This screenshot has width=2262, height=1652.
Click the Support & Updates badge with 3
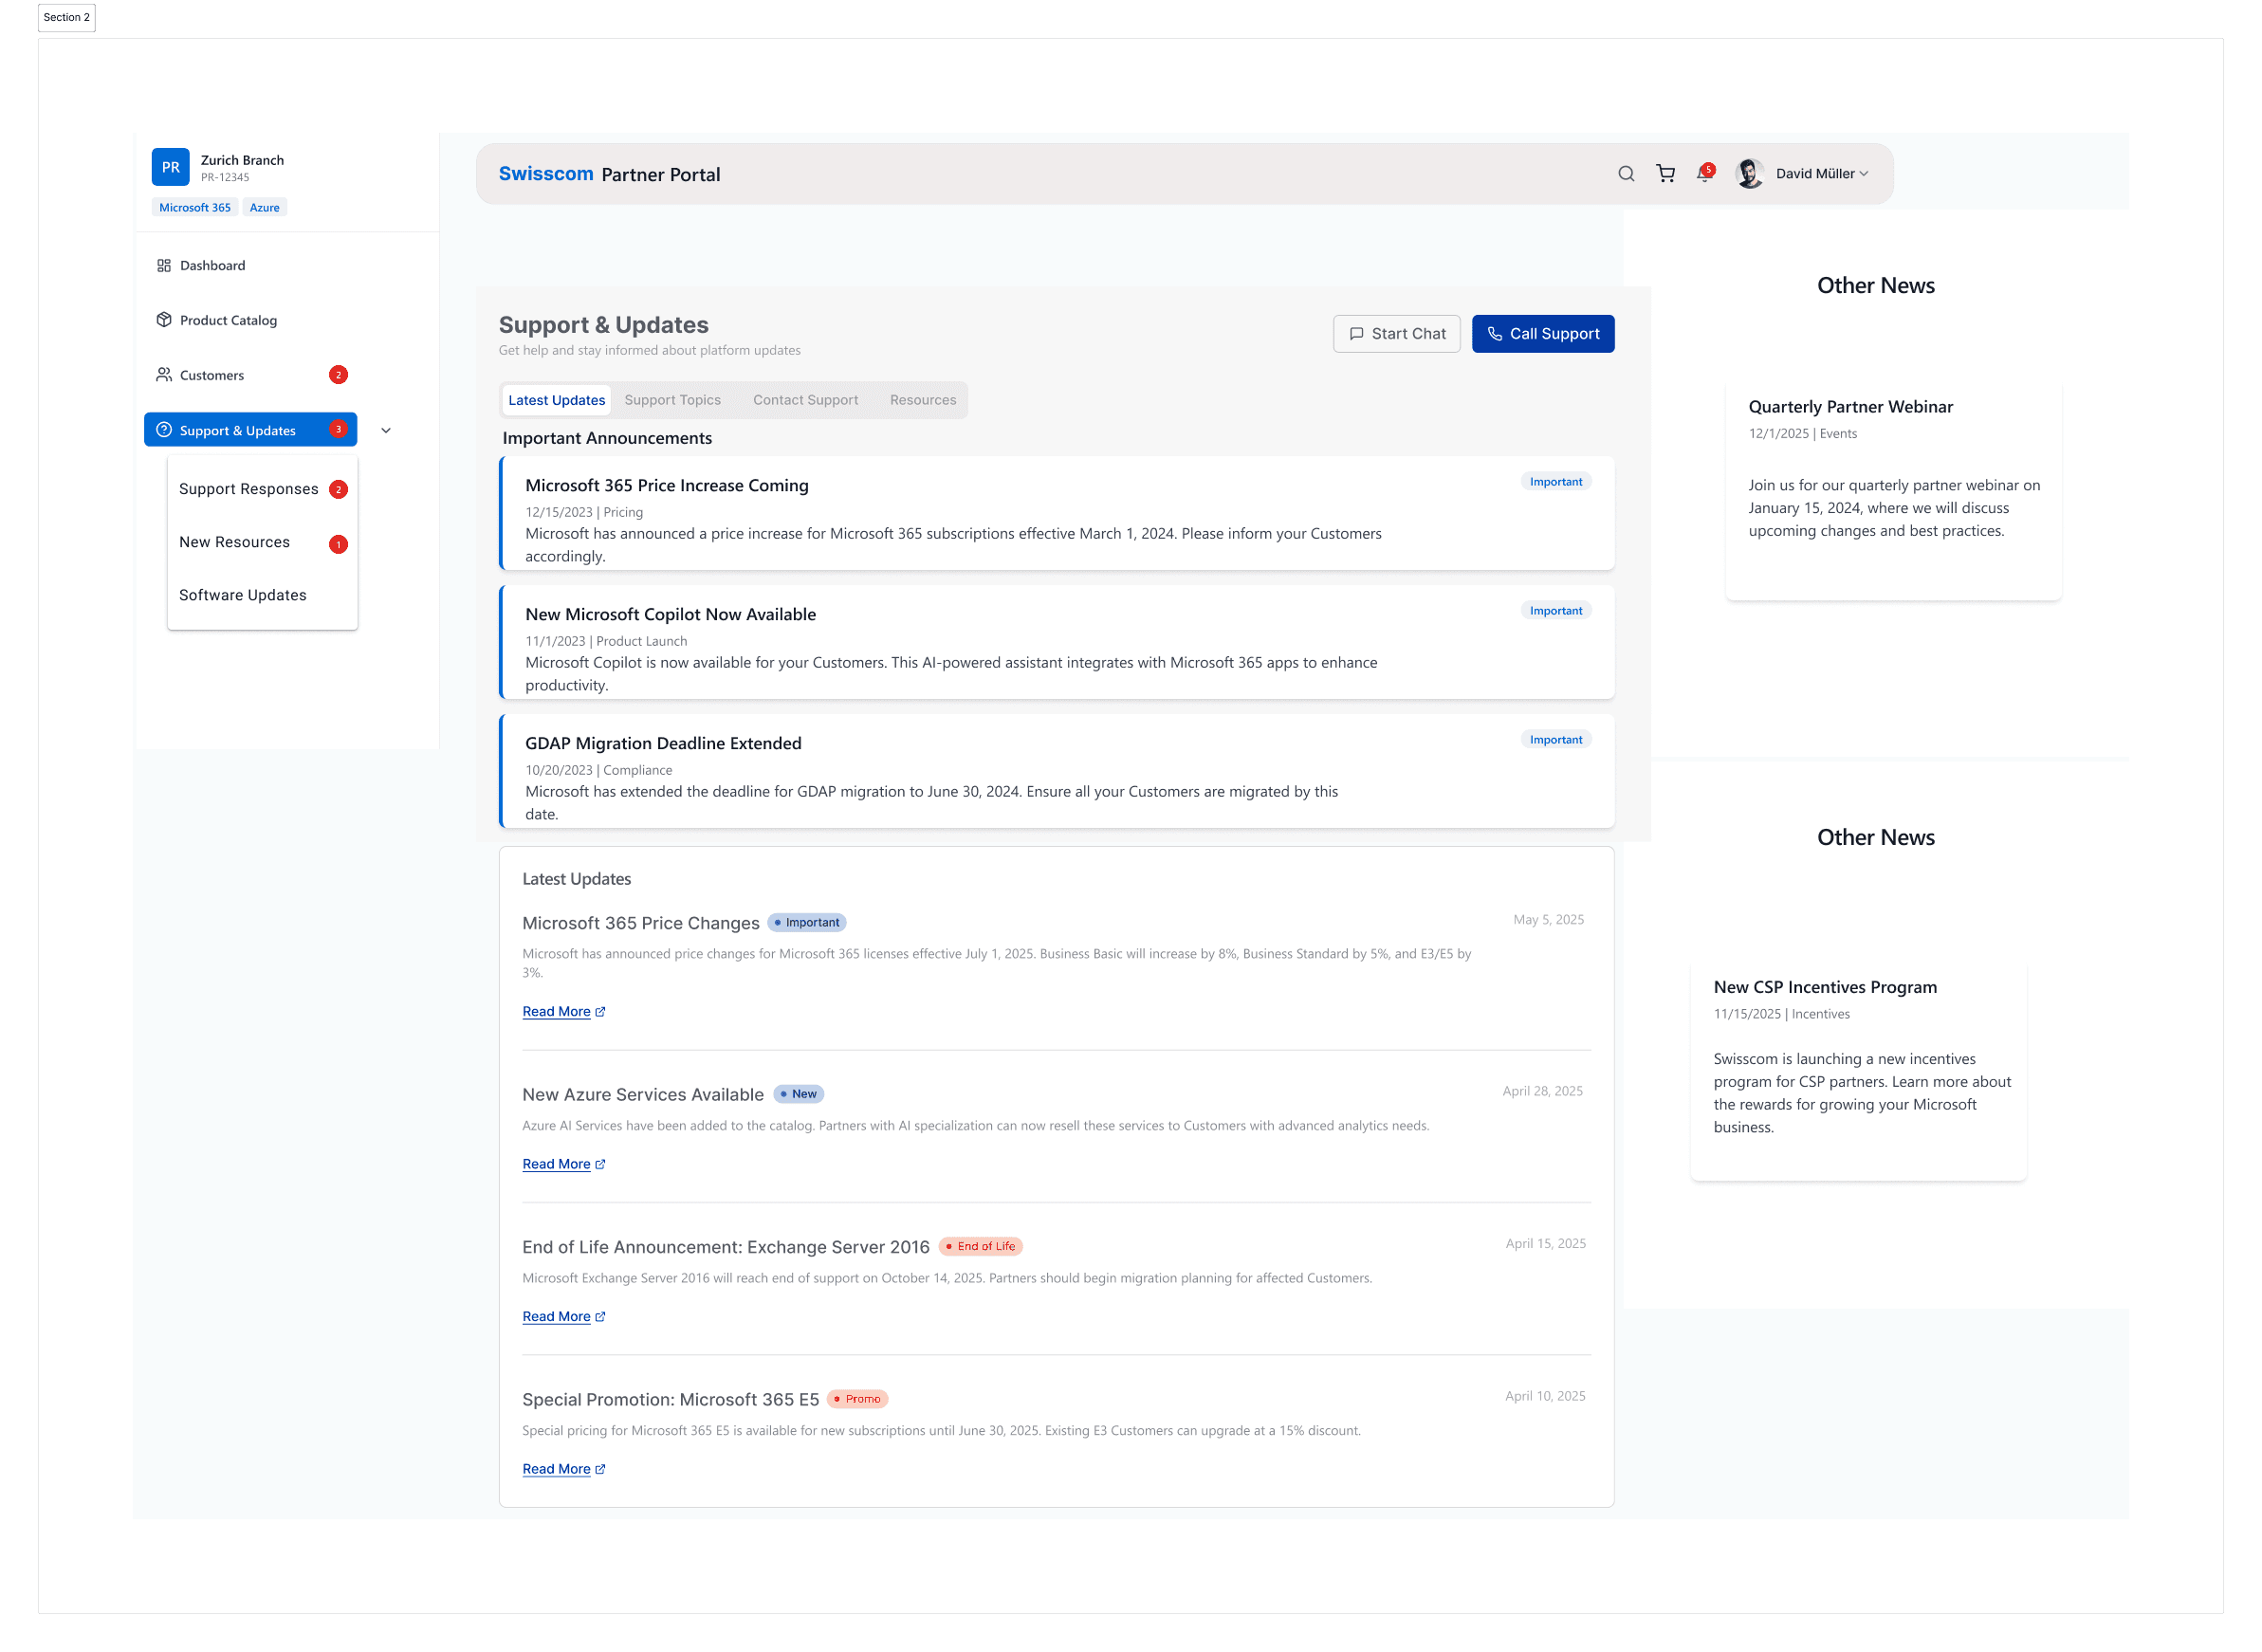click(x=338, y=430)
